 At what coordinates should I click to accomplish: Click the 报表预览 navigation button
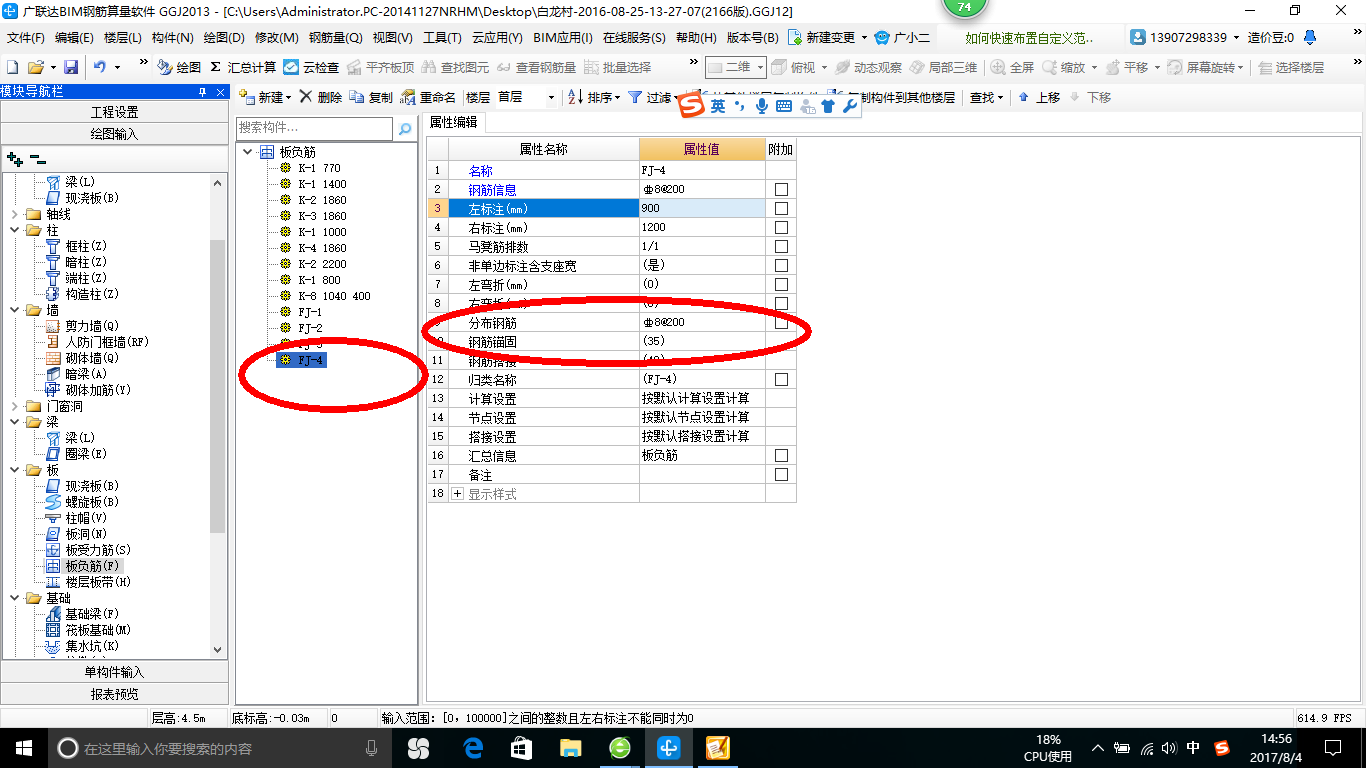tap(114, 694)
